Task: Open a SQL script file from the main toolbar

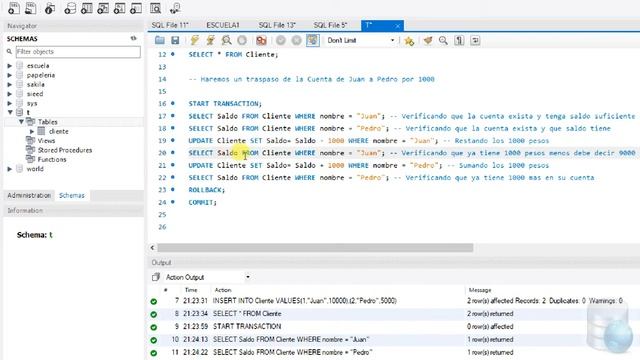Action: tap(31, 8)
